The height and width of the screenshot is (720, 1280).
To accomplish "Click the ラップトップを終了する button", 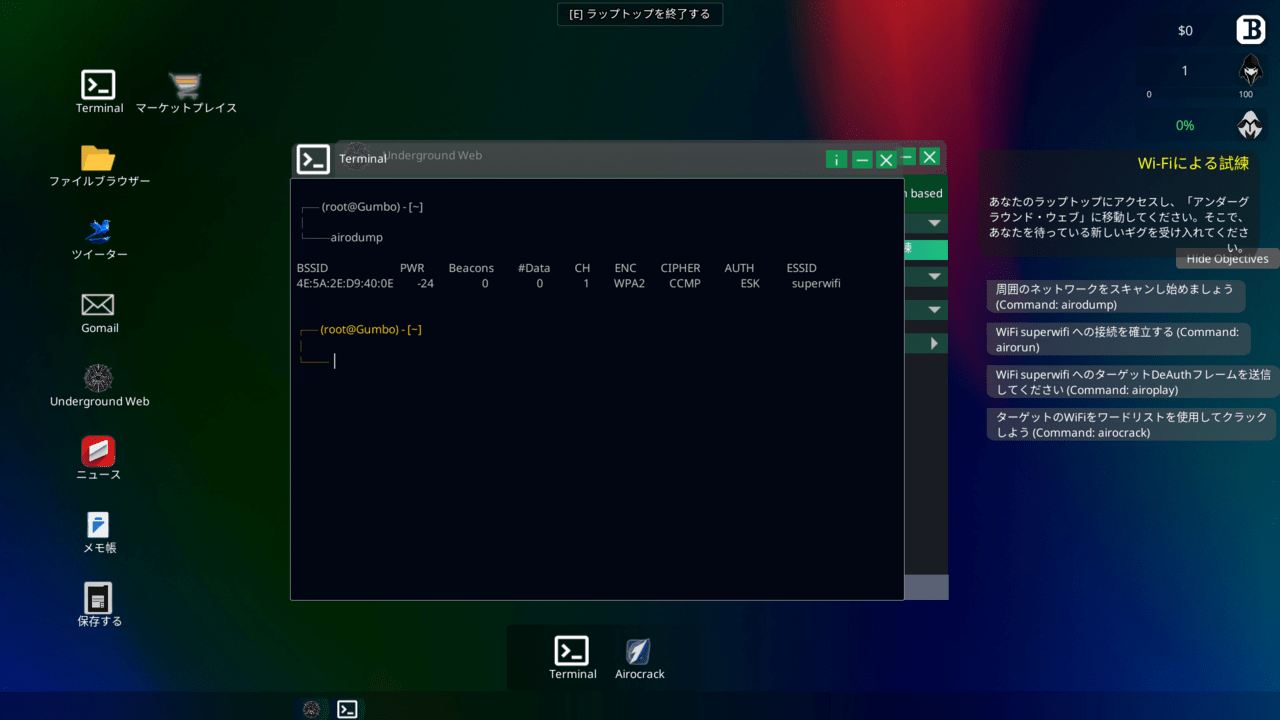I will pos(640,14).
